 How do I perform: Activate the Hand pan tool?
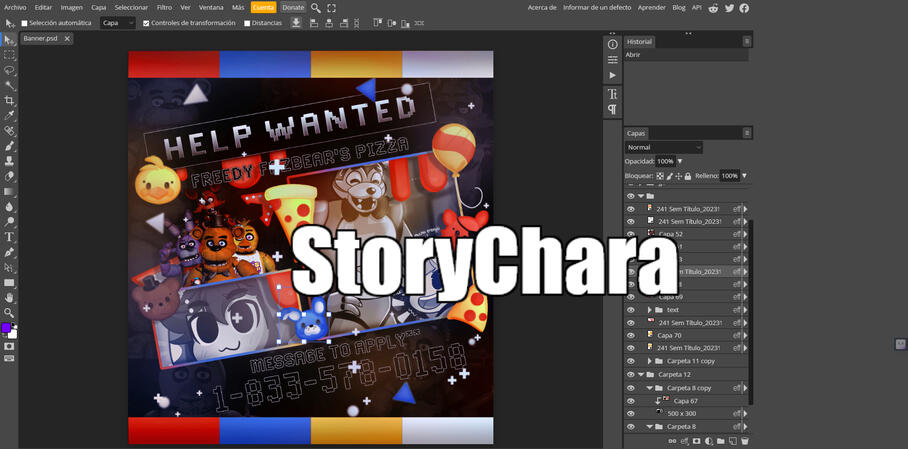(x=10, y=297)
